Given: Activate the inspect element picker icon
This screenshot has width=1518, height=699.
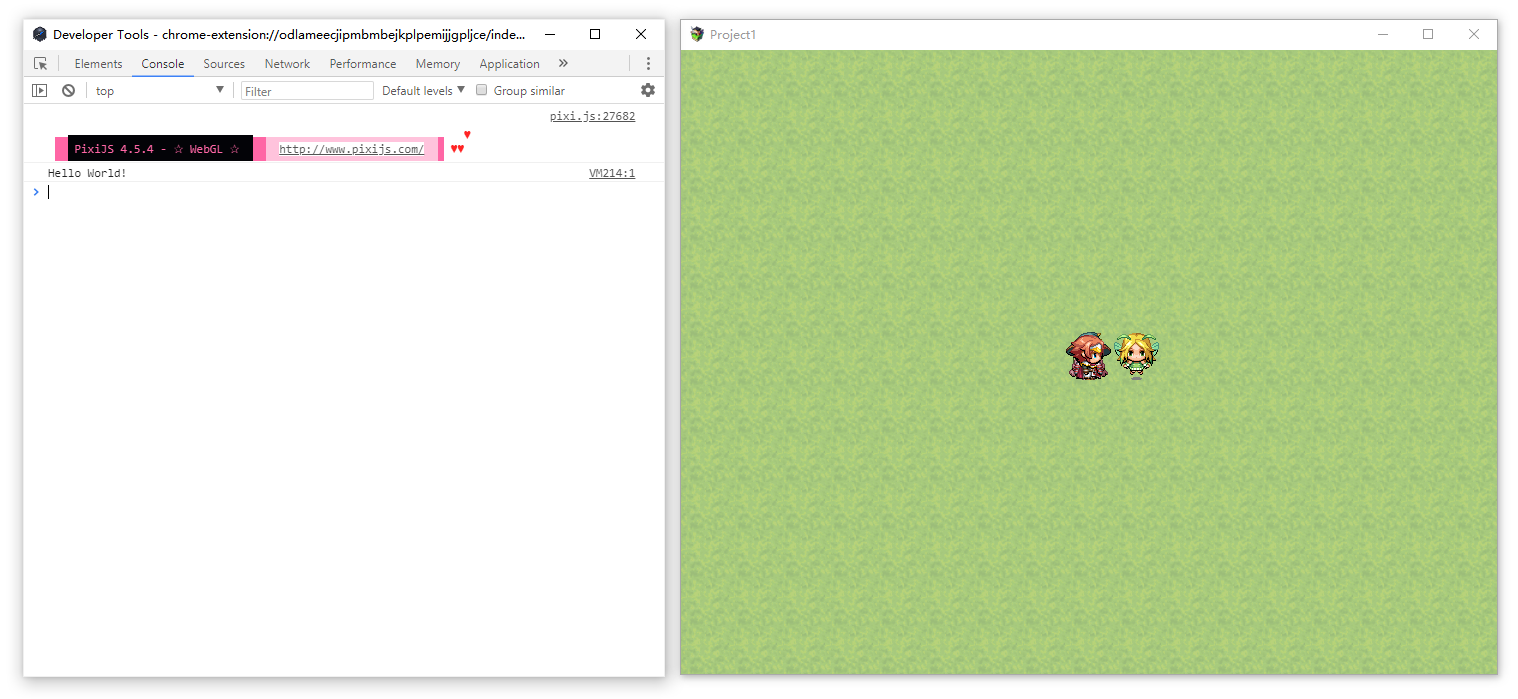Looking at the screenshot, I should pos(40,63).
